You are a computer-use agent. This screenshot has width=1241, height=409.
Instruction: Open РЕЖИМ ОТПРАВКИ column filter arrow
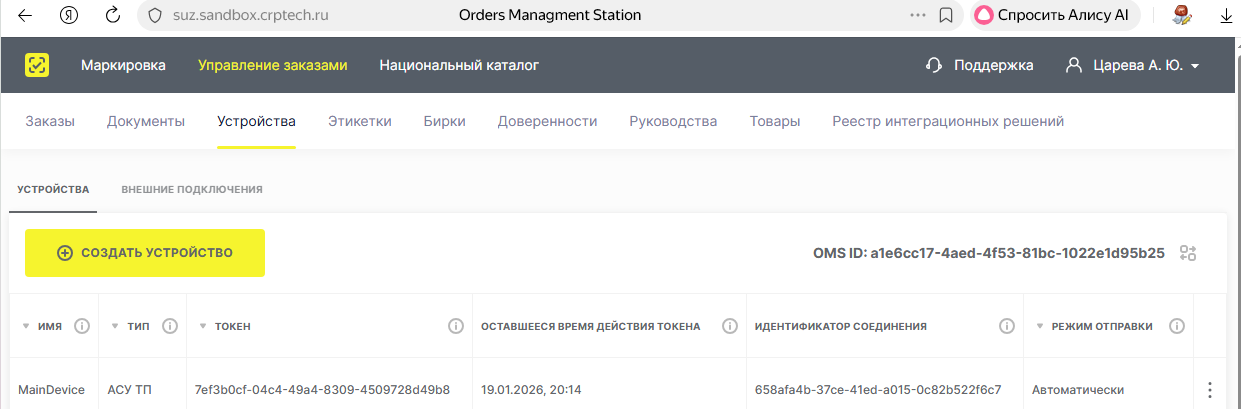[1040, 327]
